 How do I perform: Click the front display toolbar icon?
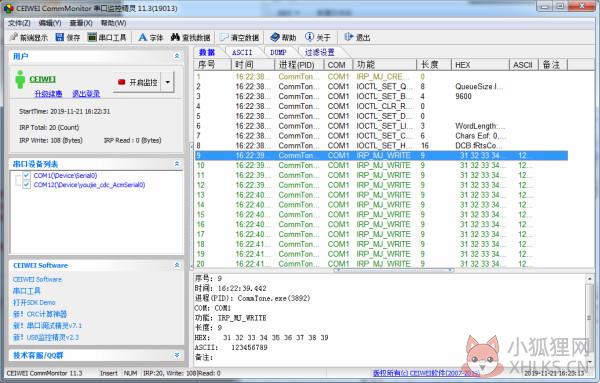(14, 37)
